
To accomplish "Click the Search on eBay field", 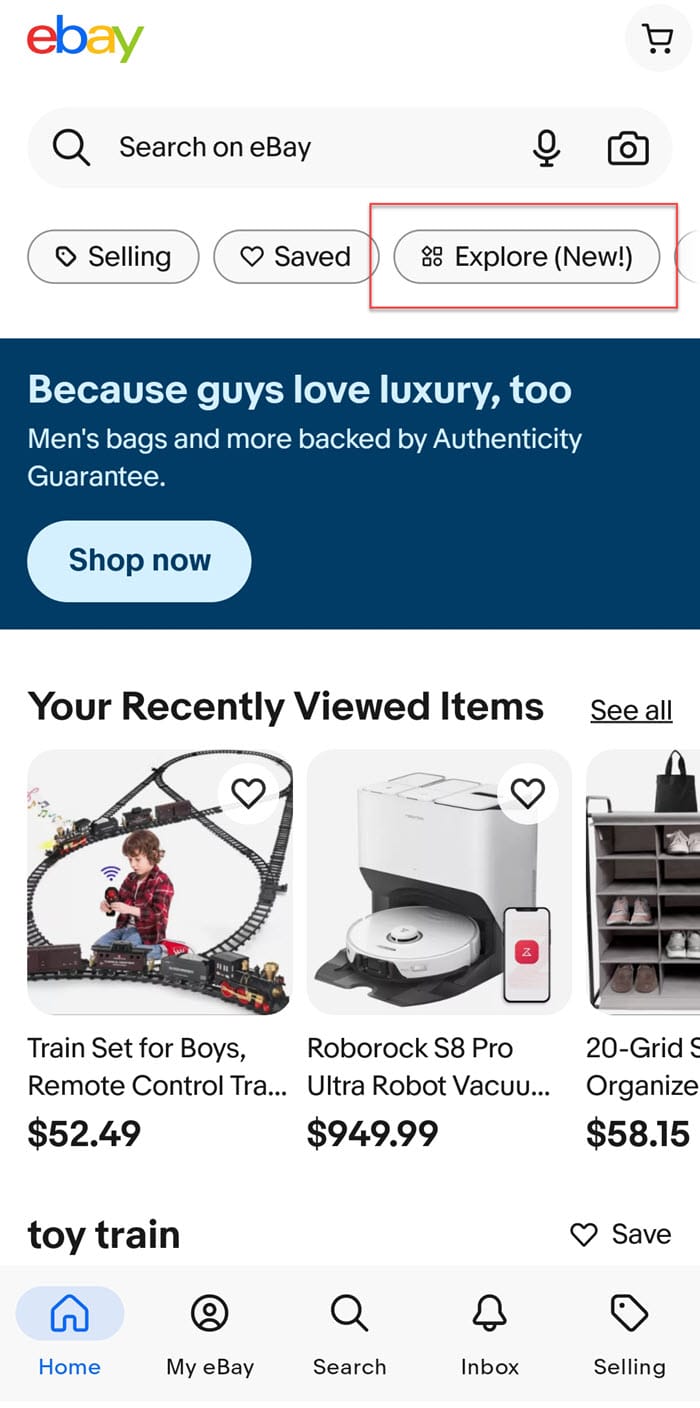I will pyautogui.click(x=350, y=148).
